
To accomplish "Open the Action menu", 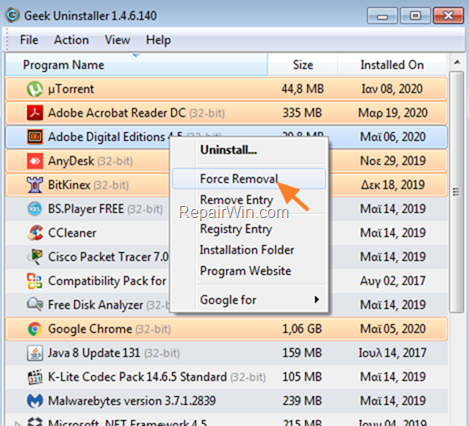I will tap(71, 40).
